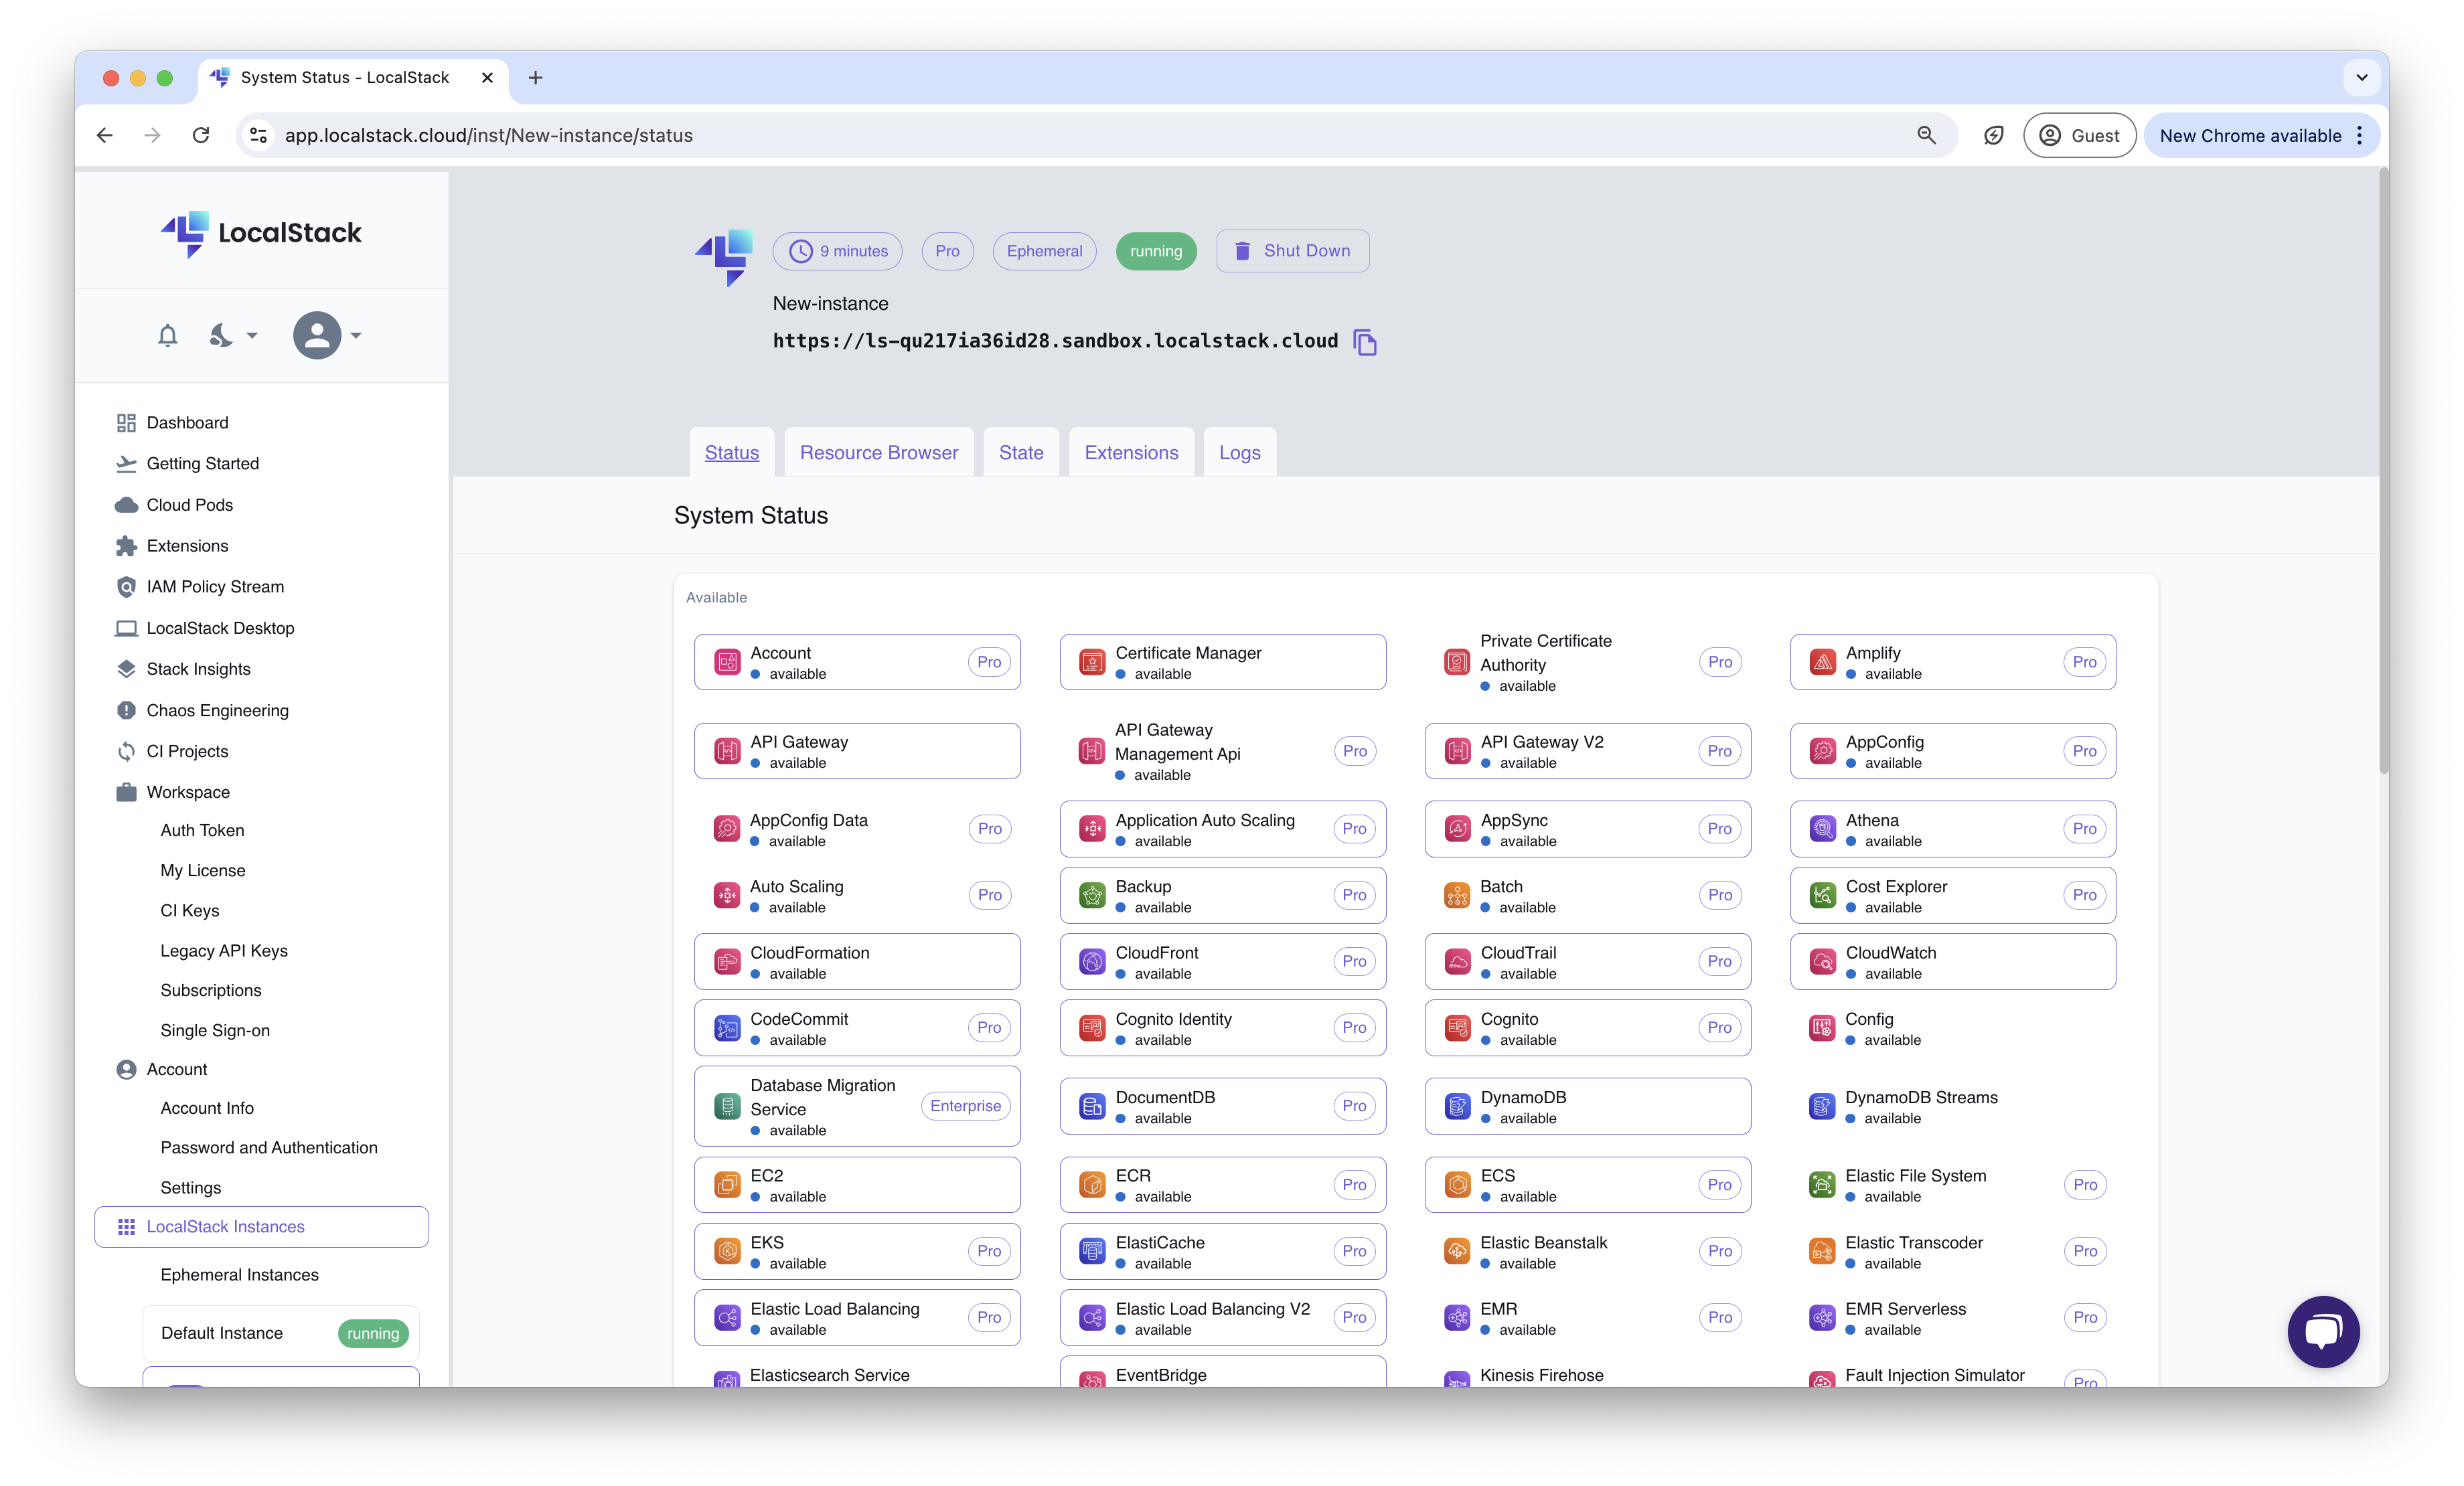
Task: Click the CloudWatch service icon
Action: click(1822, 962)
